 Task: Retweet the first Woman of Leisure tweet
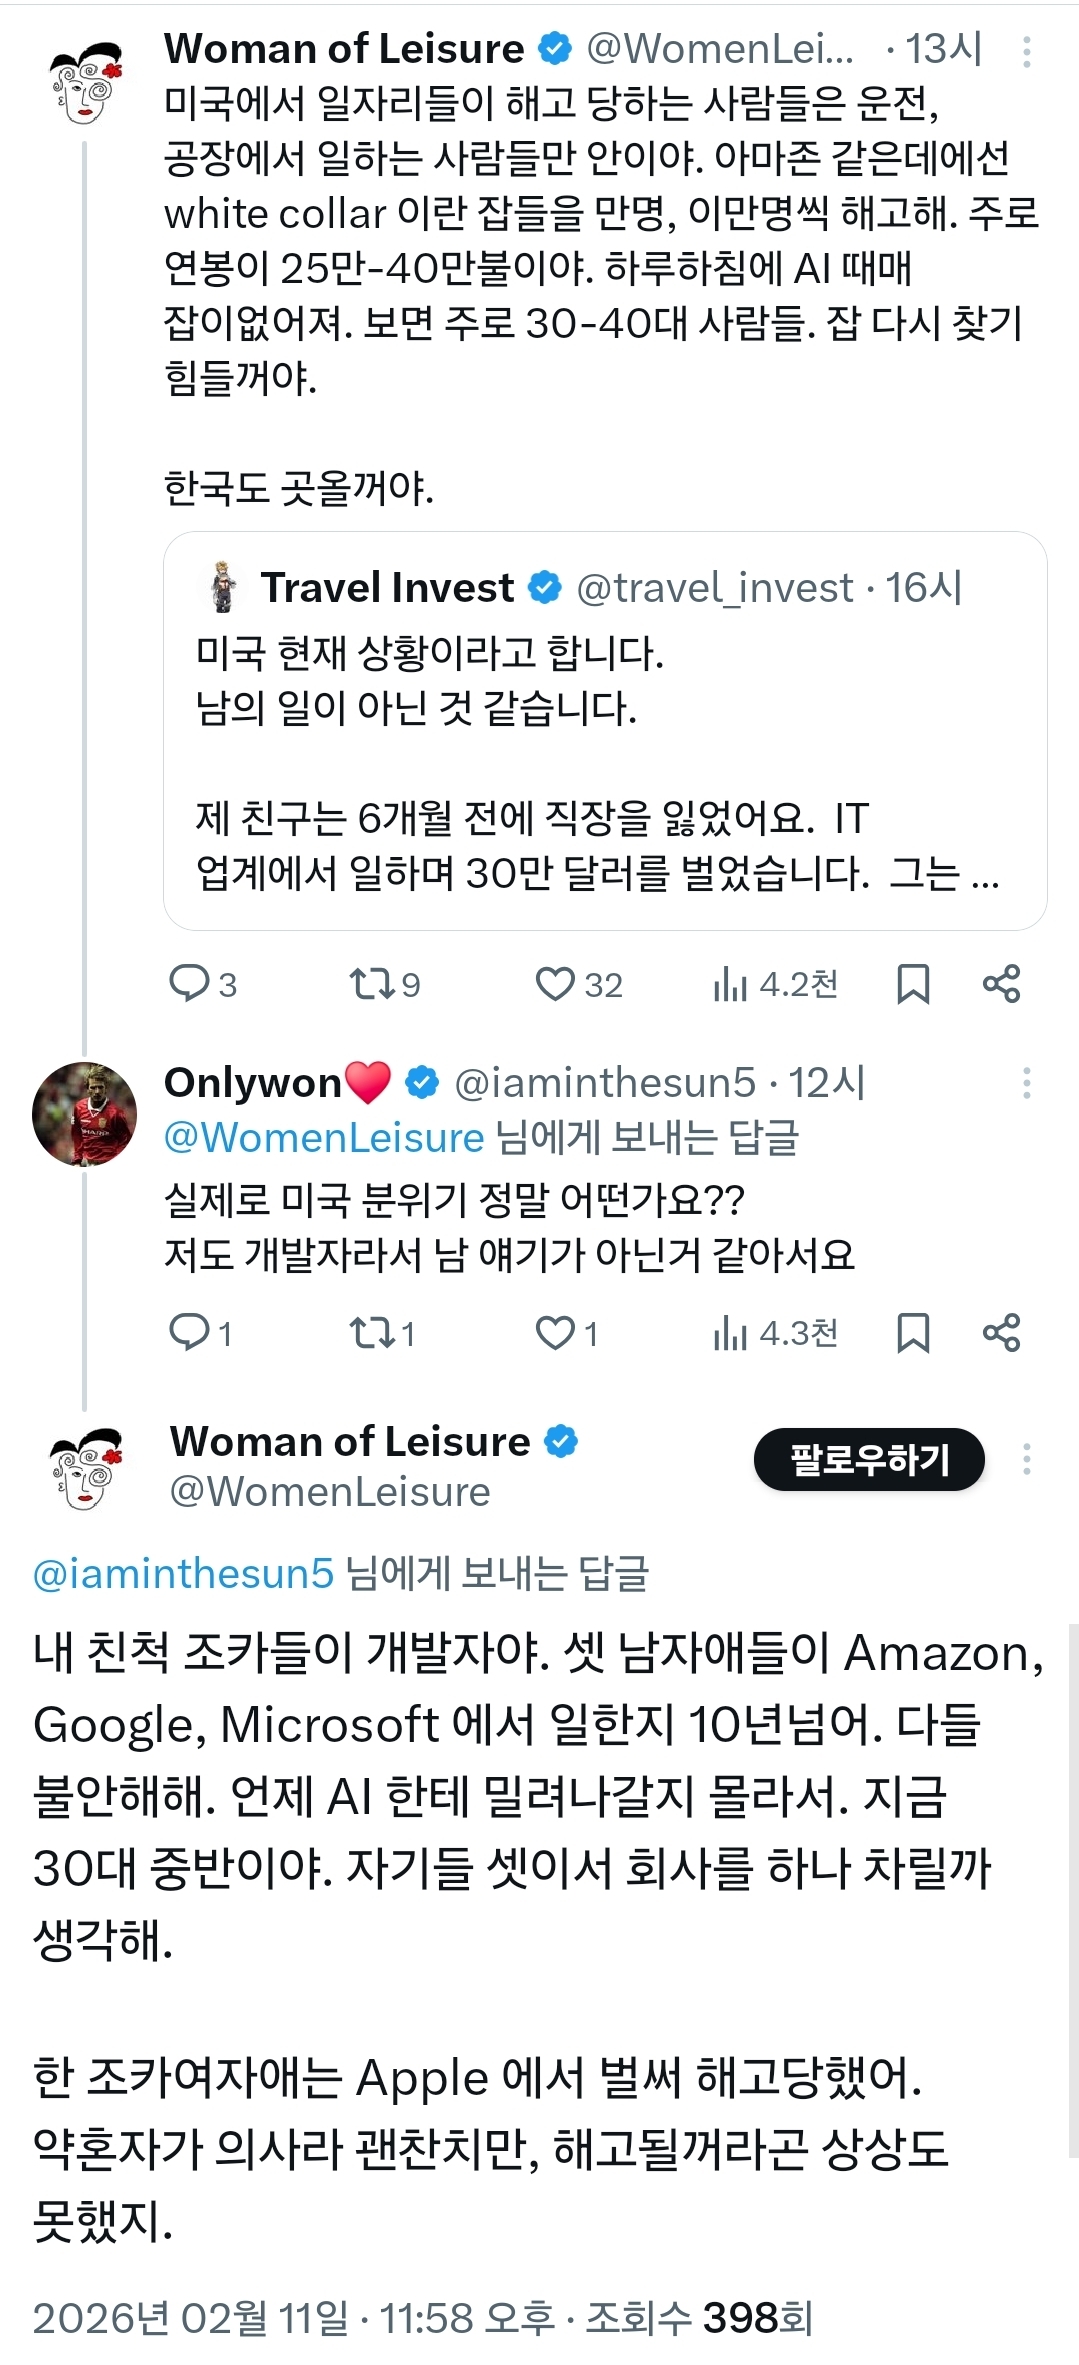click(371, 984)
